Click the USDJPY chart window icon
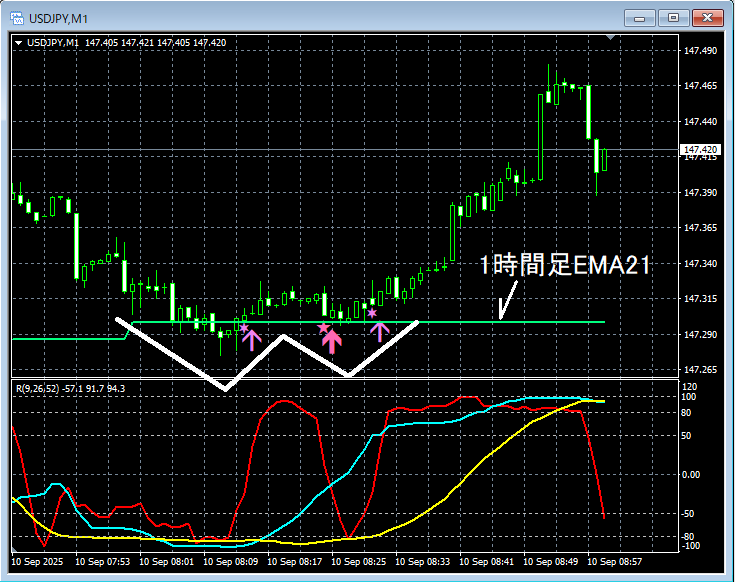 coord(17,18)
